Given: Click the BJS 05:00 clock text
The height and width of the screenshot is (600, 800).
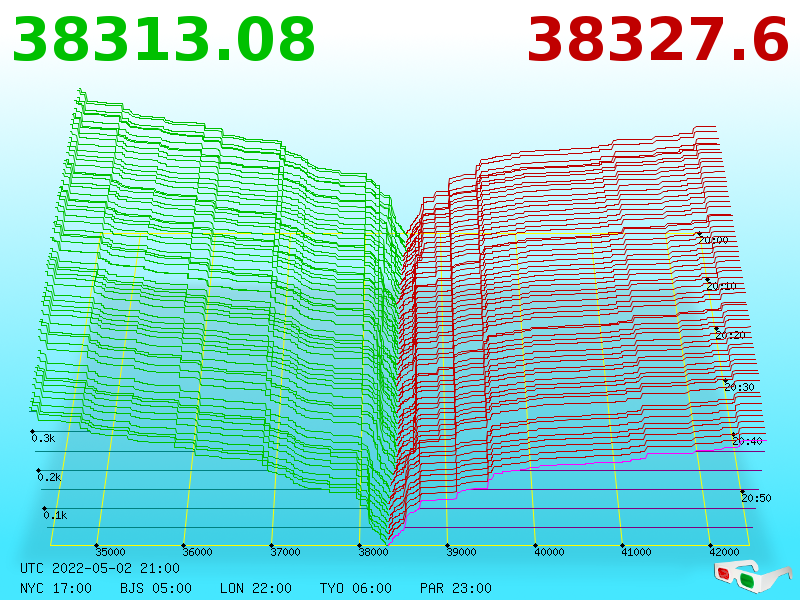Looking at the screenshot, I should pos(156,588).
